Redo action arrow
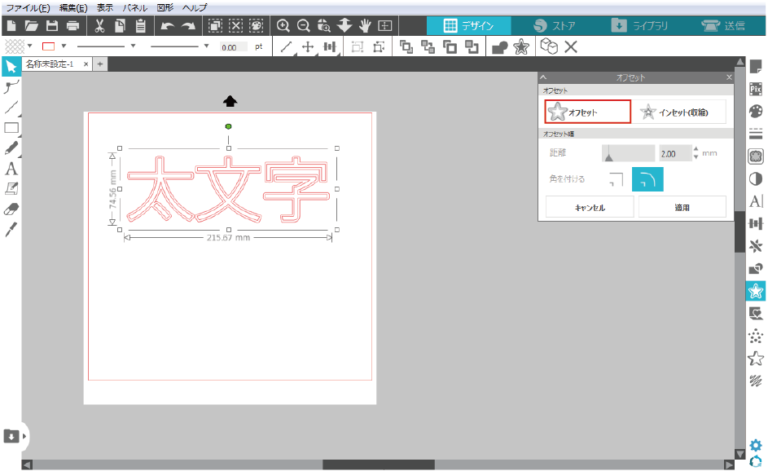 coord(188,26)
